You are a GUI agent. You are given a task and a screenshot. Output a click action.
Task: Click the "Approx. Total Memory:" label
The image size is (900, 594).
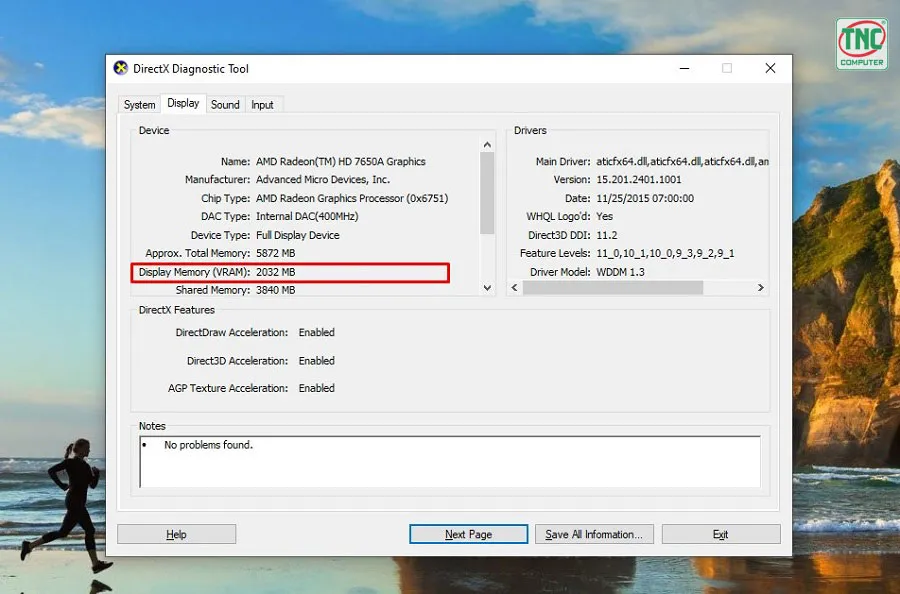197,253
